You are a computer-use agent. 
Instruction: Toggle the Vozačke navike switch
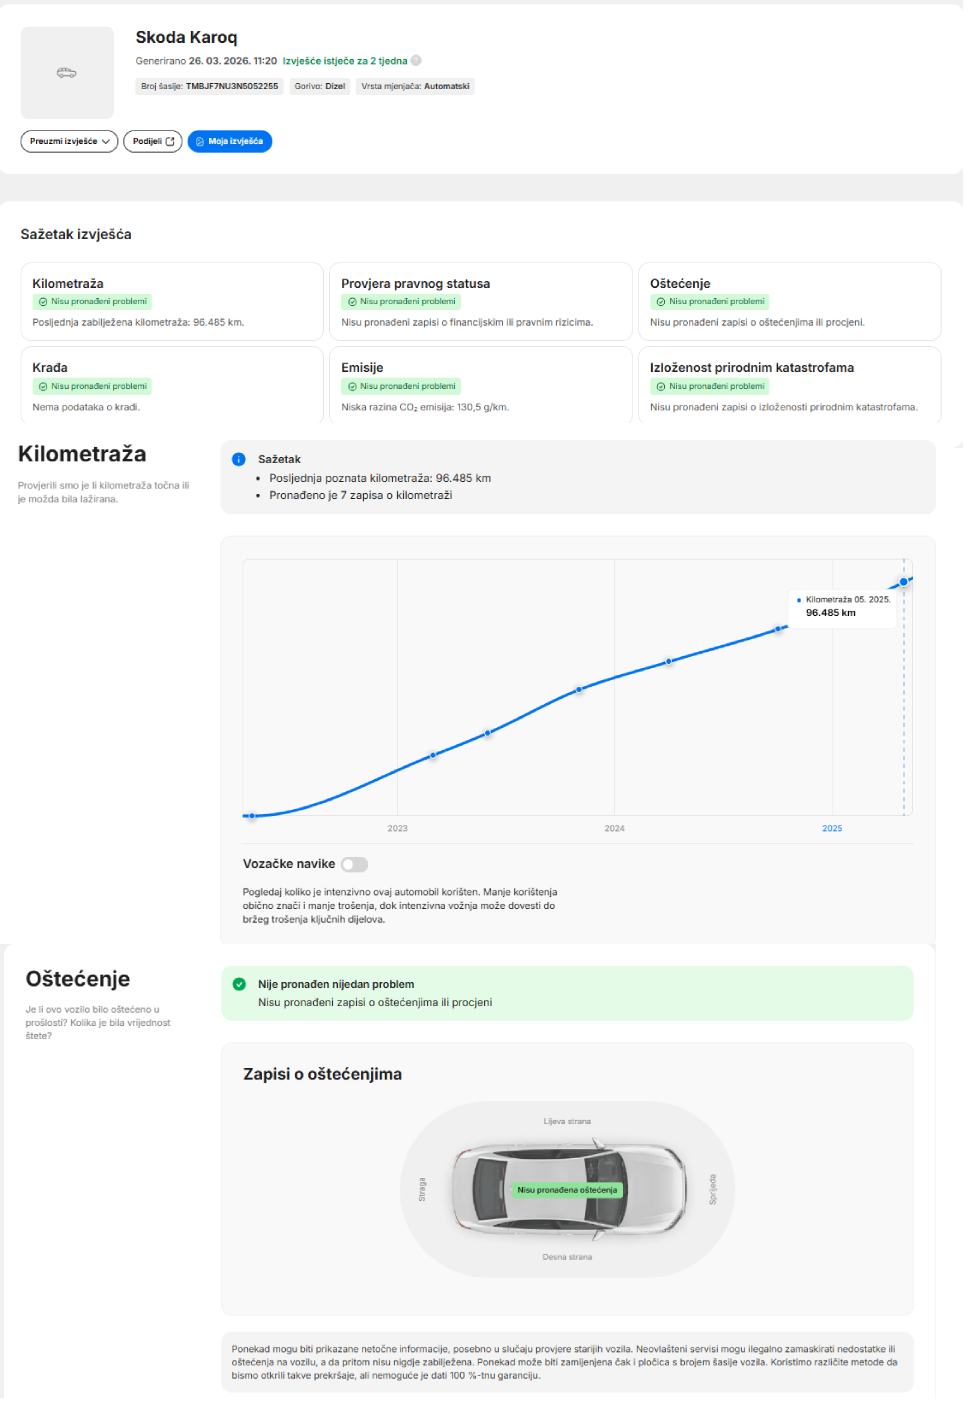tap(354, 864)
